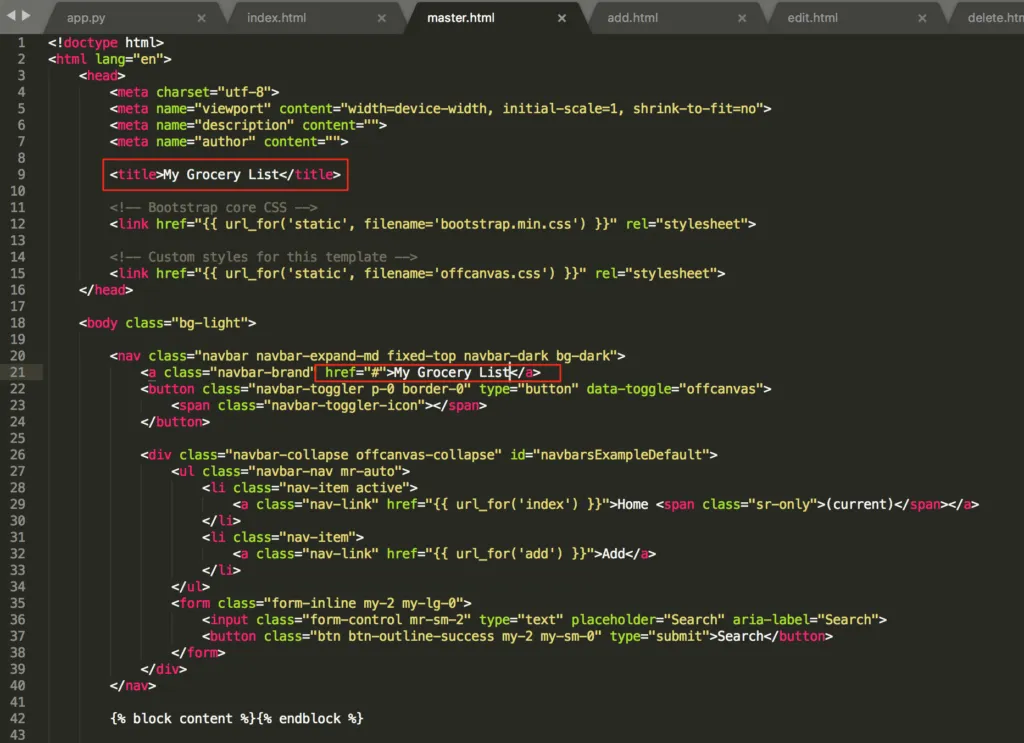Go to the next tab with right arrow
This screenshot has height=743, width=1024.
click(26, 15)
